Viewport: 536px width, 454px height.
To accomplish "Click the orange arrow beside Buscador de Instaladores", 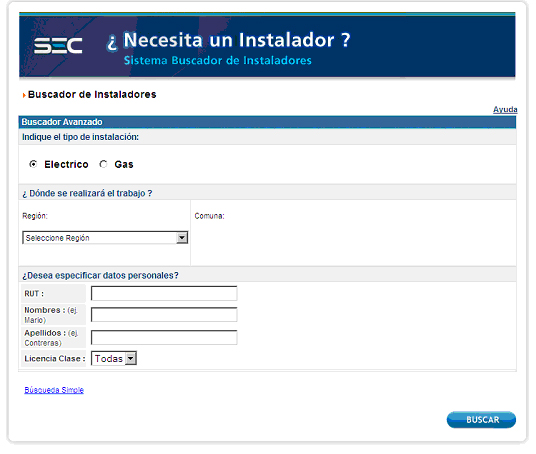I will click(24, 95).
